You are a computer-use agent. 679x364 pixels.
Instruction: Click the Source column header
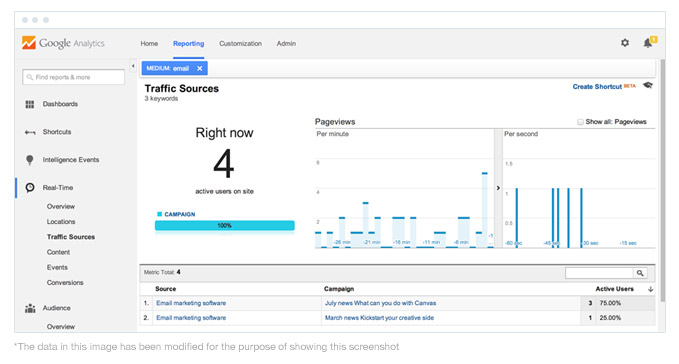click(x=165, y=289)
